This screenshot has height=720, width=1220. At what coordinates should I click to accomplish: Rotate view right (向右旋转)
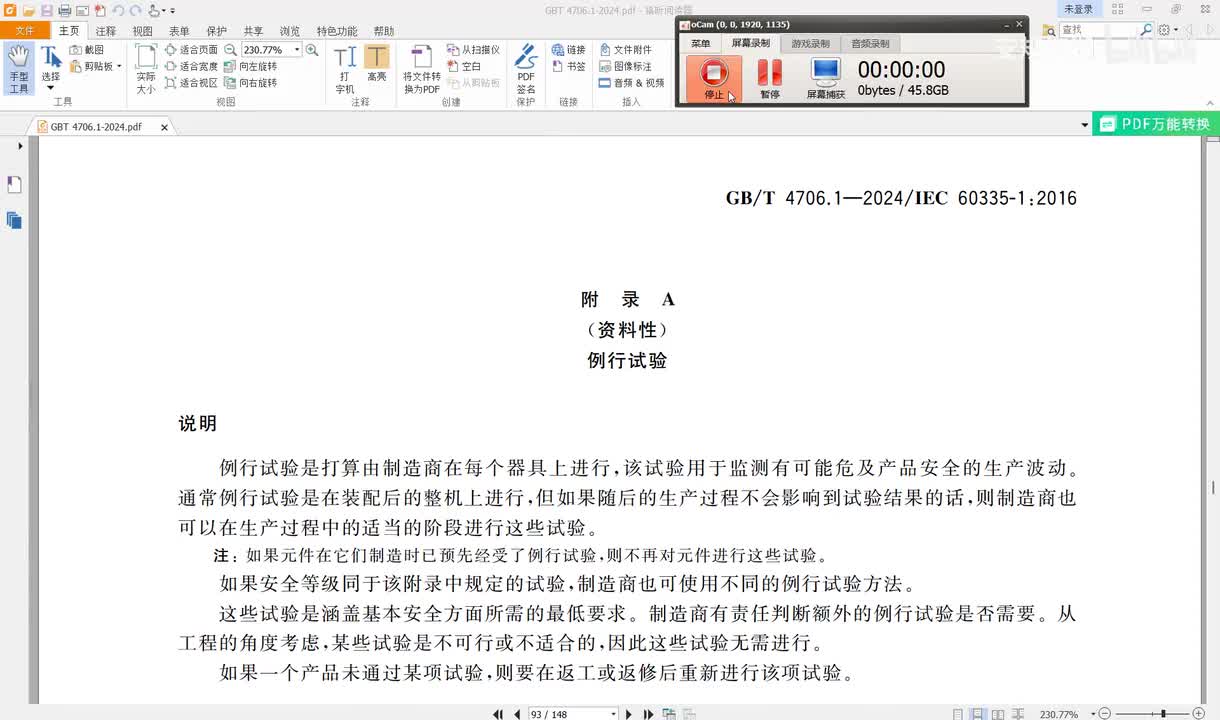251,83
